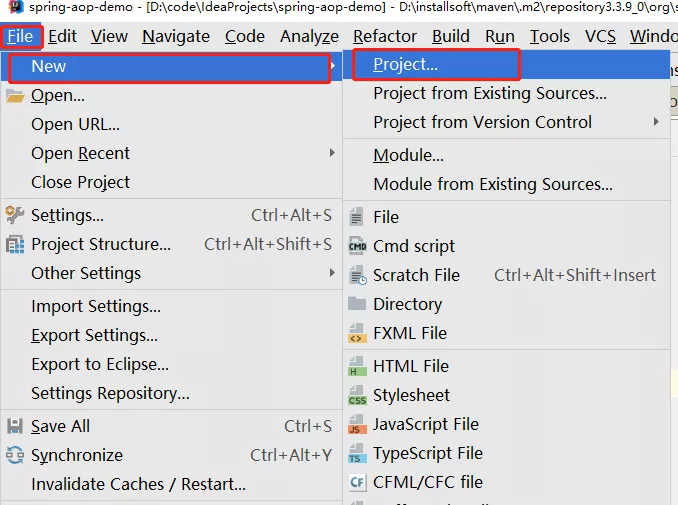
Task: Expand Project from Version Control submenu
Action: point(656,122)
